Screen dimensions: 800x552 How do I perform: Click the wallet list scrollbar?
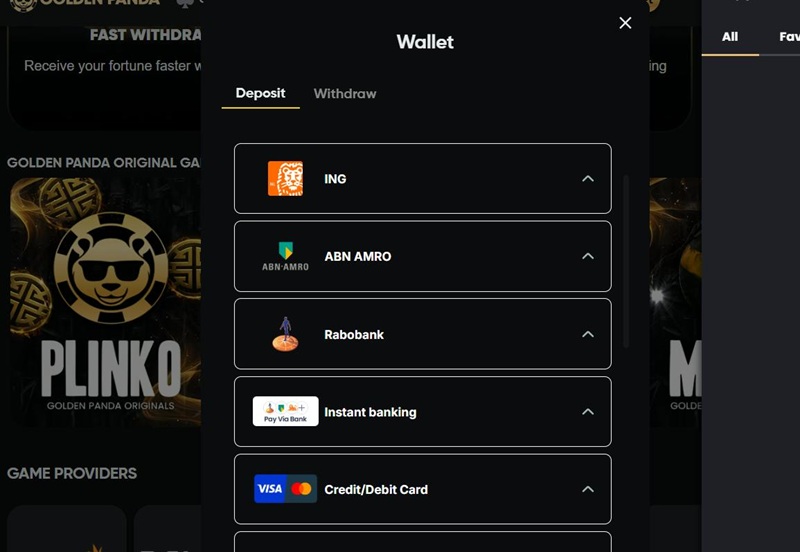point(626,261)
